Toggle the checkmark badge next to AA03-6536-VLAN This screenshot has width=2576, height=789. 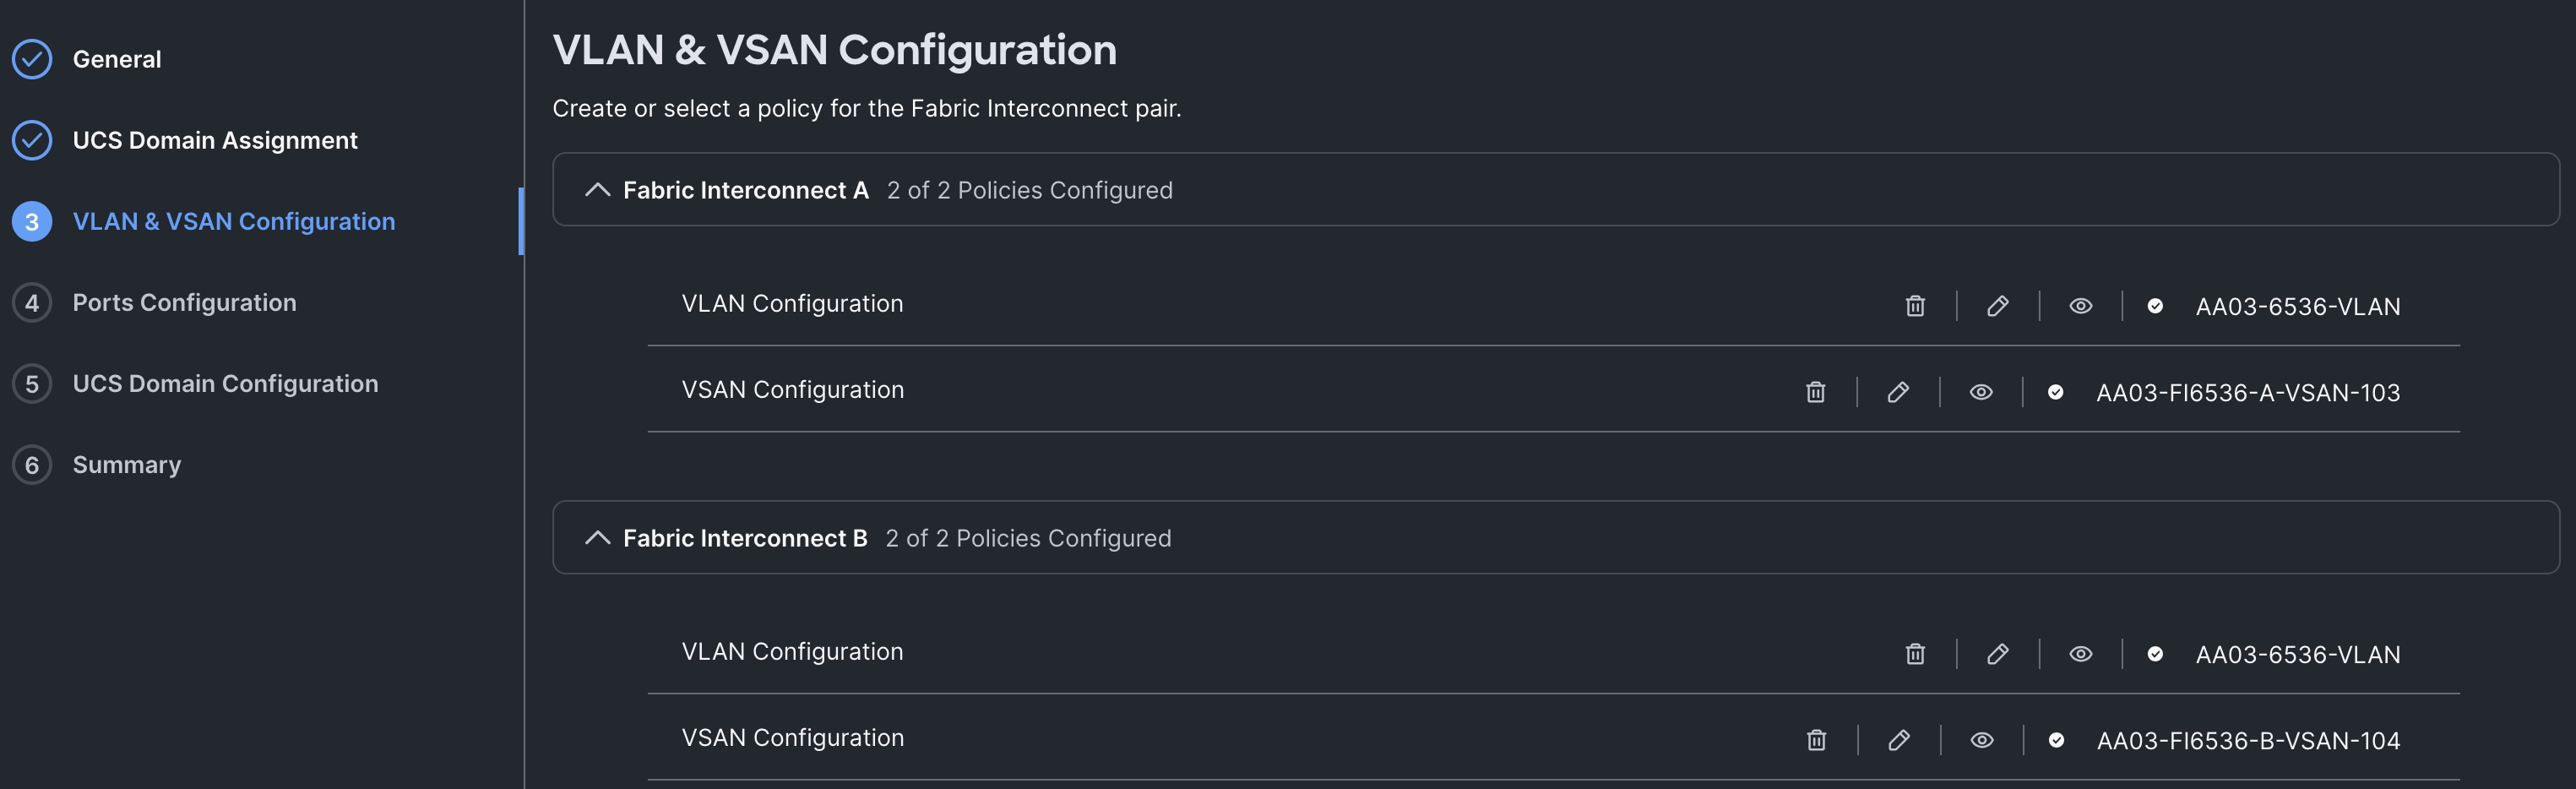point(2155,306)
